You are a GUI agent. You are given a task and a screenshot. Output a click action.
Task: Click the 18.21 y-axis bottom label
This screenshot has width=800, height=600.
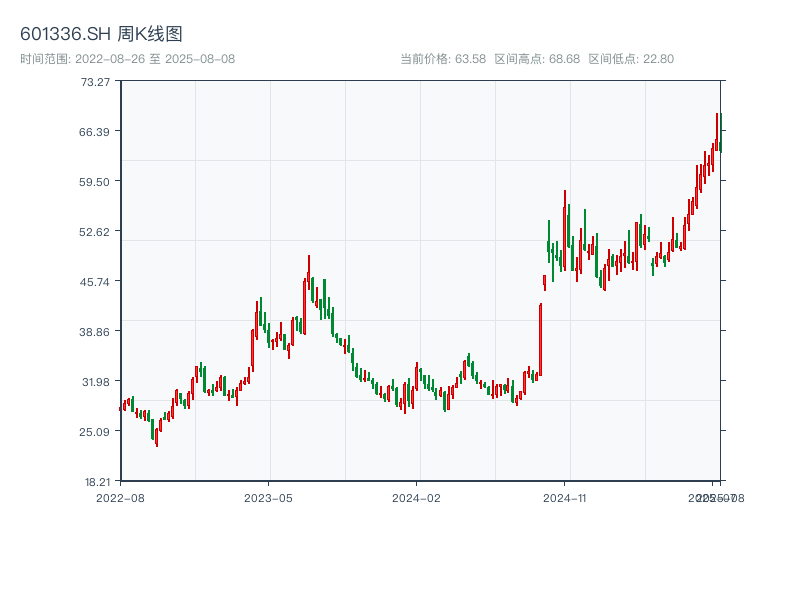point(96,481)
